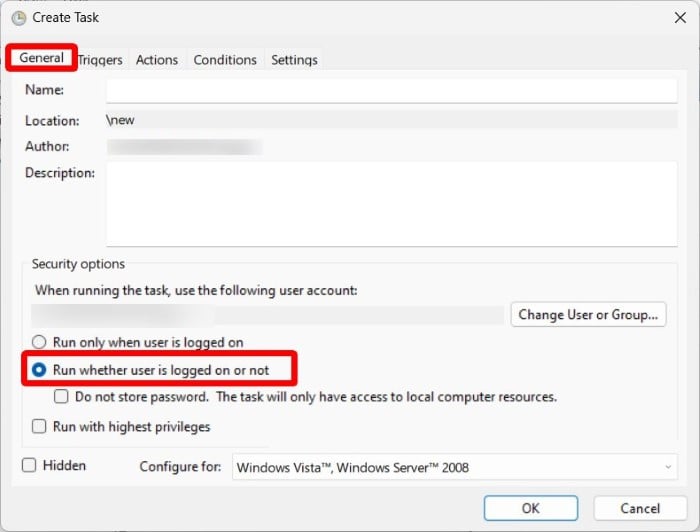The width and height of the screenshot is (700, 532).
Task: Go to the Conditions tab
Action: pos(225,60)
